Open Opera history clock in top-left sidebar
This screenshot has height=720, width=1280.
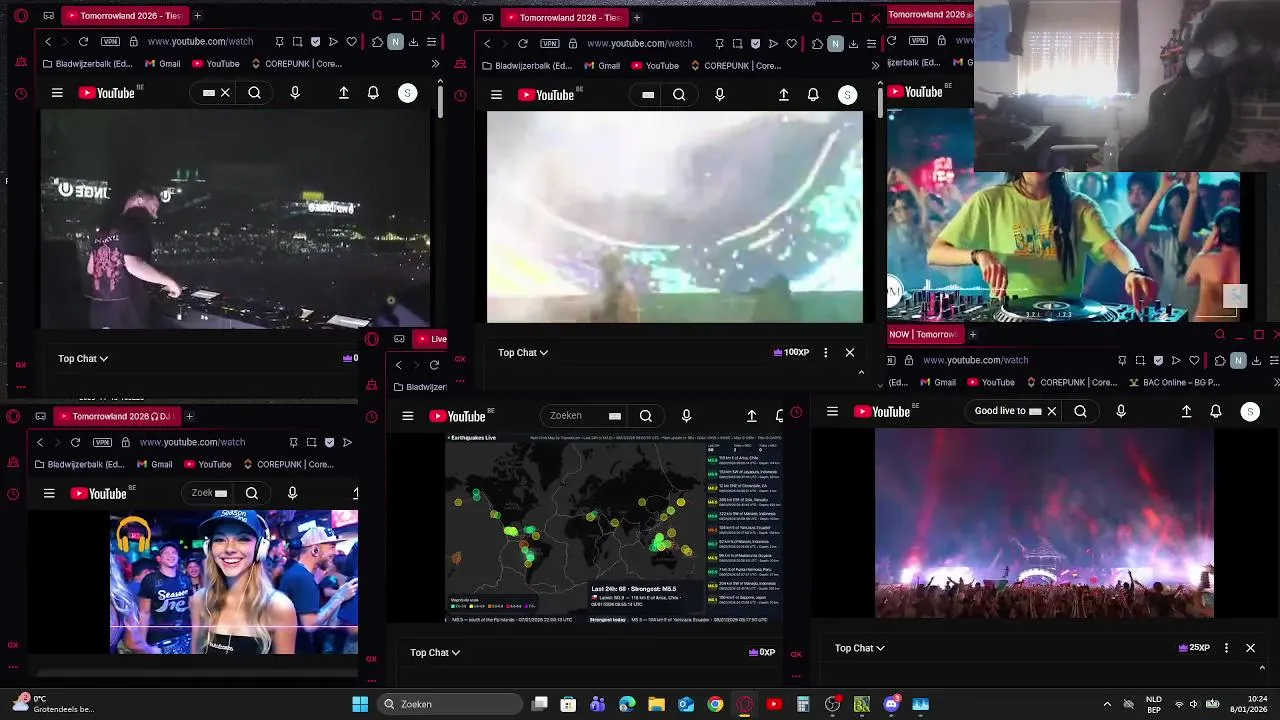tap(21, 94)
